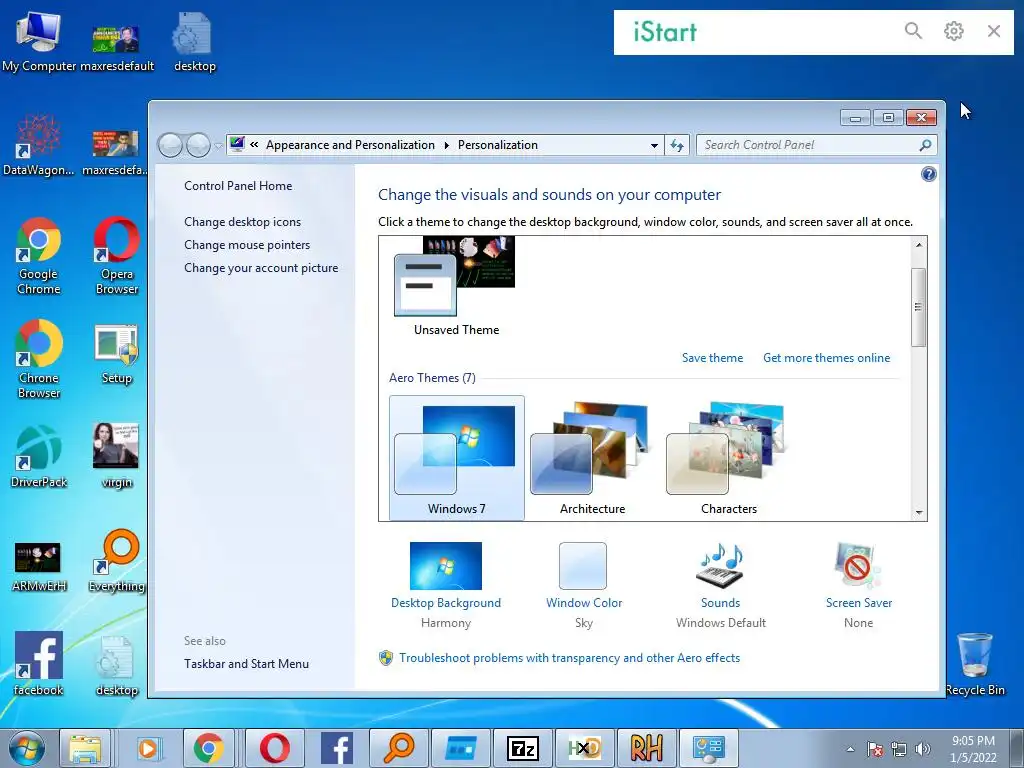Expand breadcrumb arrow after Appearance and Personalization
This screenshot has width=1024, height=768.
click(x=447, y=145)
